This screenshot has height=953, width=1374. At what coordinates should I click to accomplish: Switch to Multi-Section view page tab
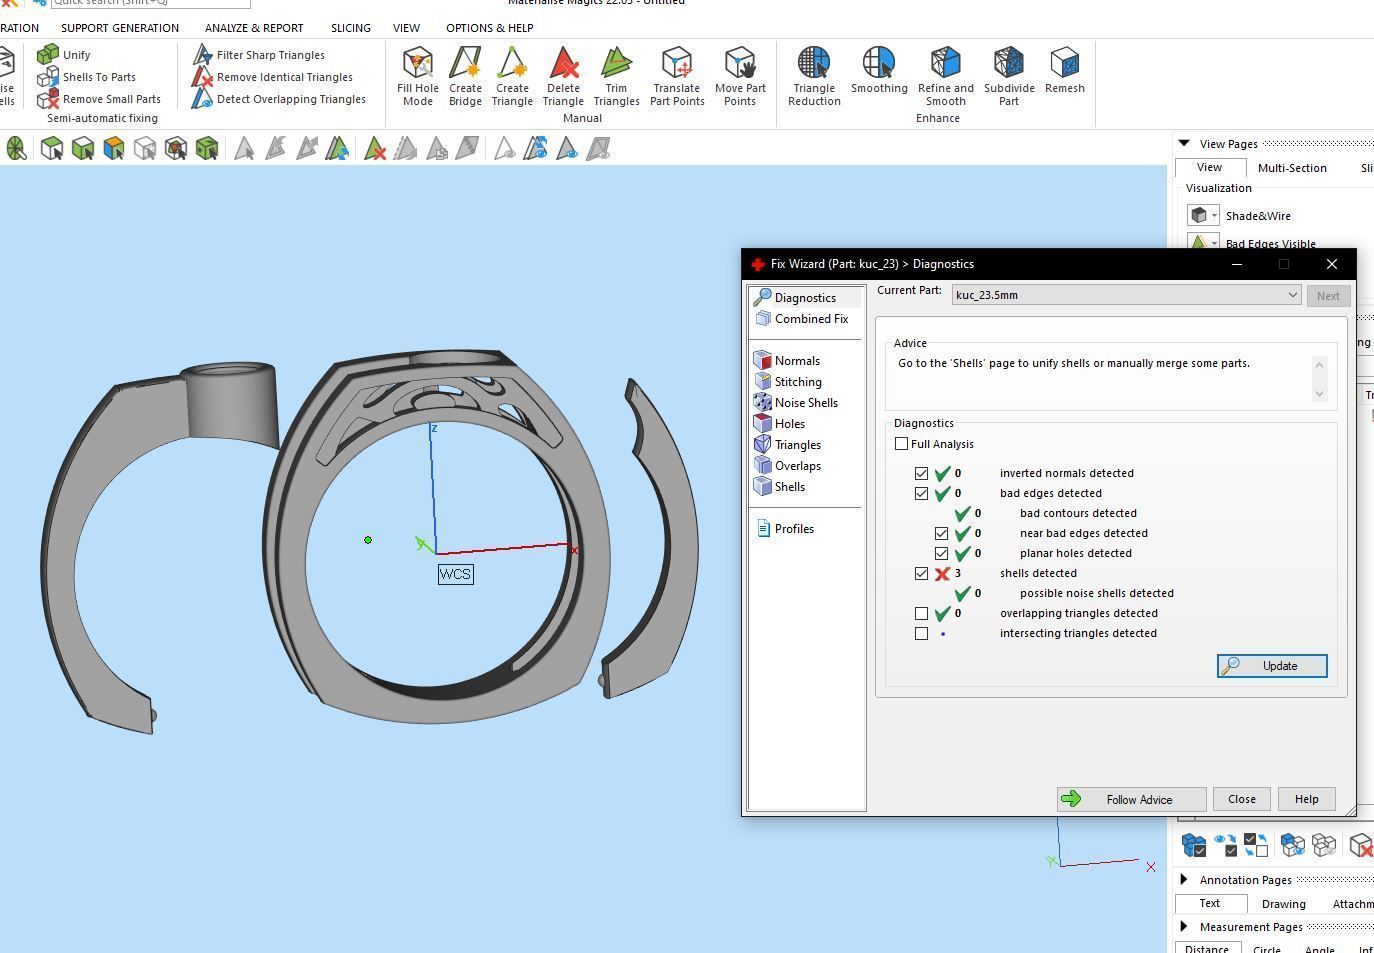[1292, 168]
